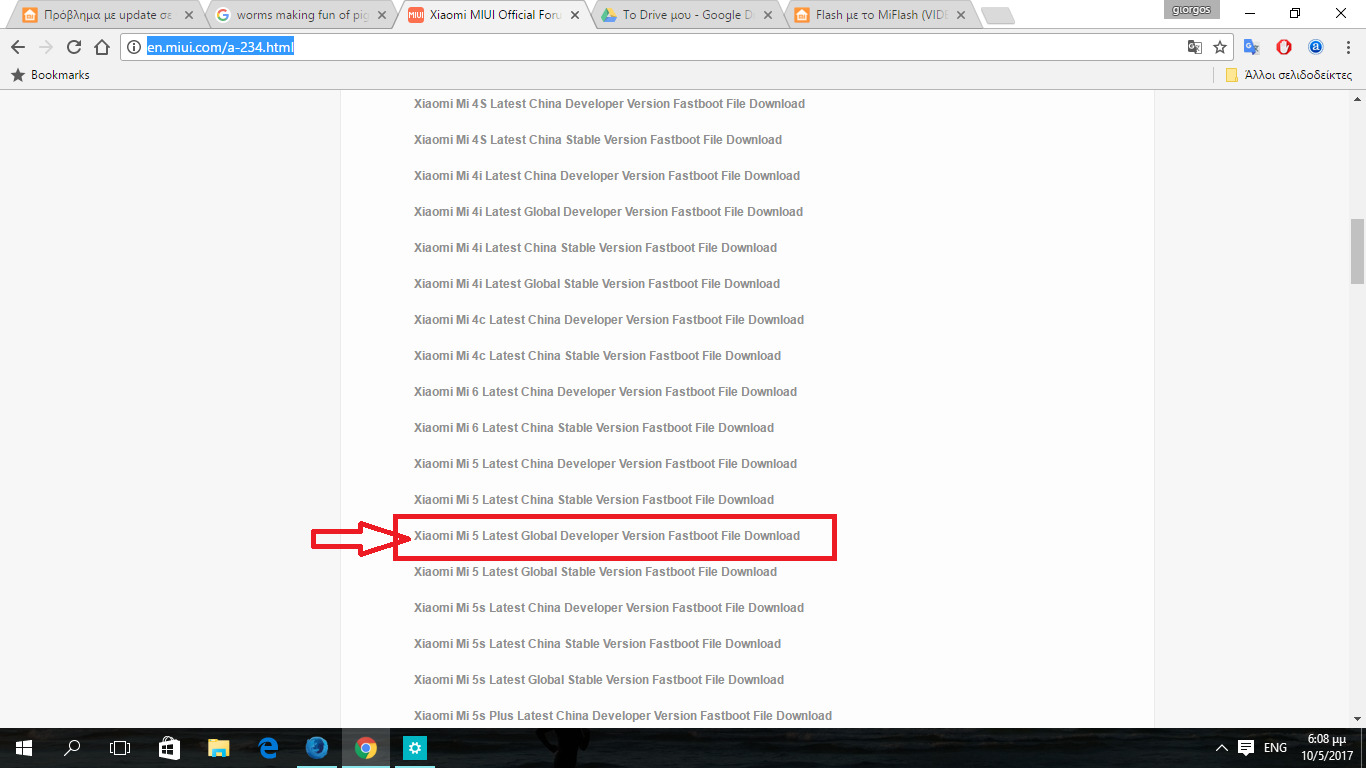Open Mi 4c China Stable Fastboot link
This screenshot has width=1366, height=768.
click(x=597, y=356)
